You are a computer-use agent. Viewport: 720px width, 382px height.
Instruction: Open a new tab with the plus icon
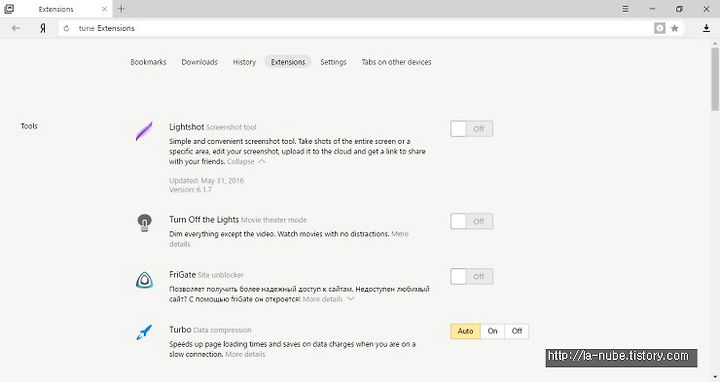point(121,9)
